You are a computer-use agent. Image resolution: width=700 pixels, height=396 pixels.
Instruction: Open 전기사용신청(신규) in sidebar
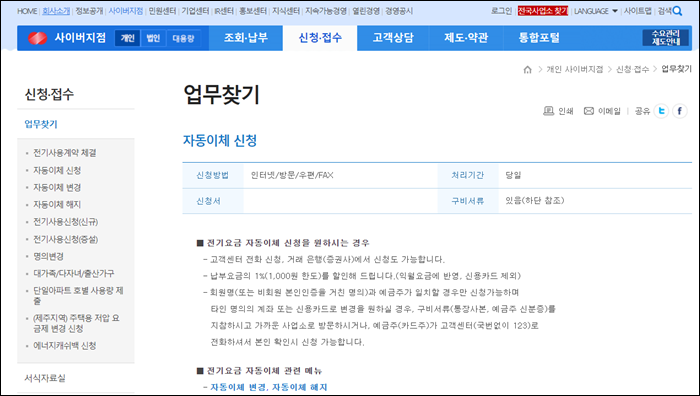tap(66, 222)
